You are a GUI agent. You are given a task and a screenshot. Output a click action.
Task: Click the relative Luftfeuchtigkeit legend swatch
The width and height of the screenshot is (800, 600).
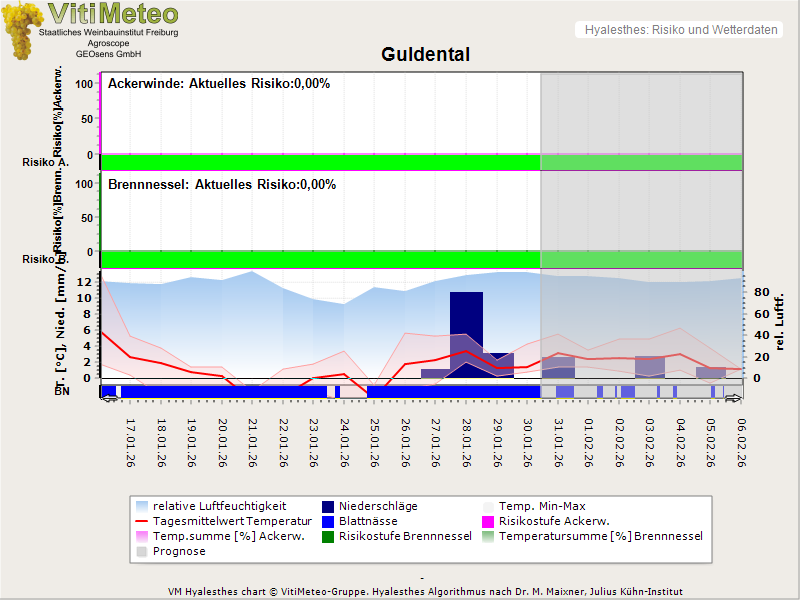pyautogui.click(x=143, y=506)
